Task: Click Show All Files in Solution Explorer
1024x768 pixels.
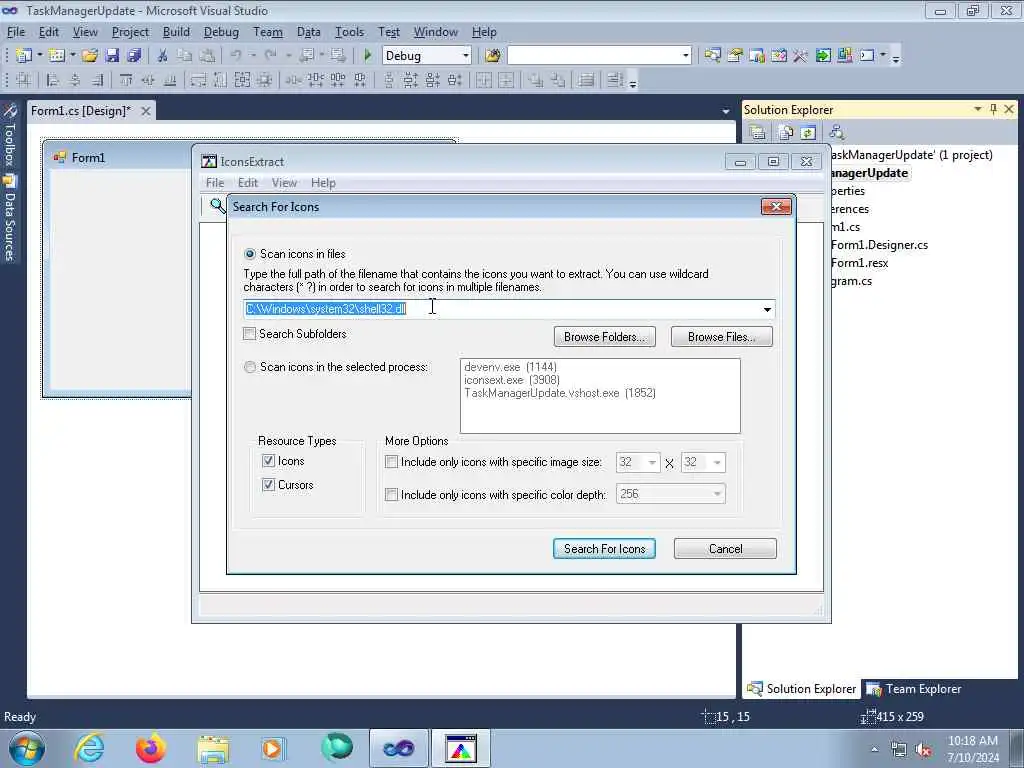Action: point(786,133)
